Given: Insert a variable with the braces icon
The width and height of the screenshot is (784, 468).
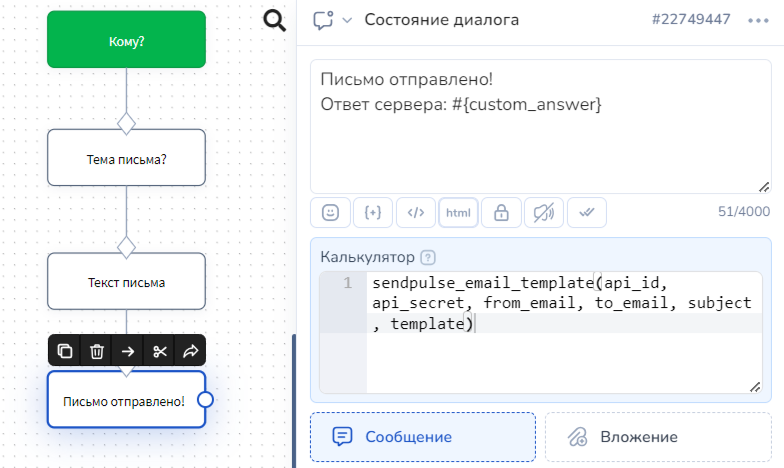Looking at the screenshot, I should [373, 212].
